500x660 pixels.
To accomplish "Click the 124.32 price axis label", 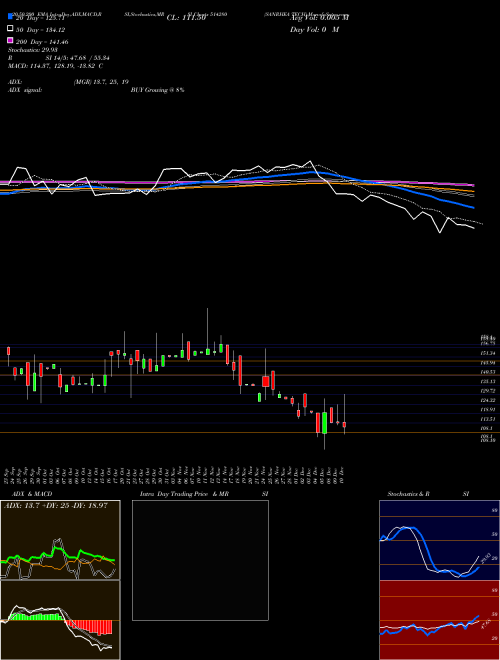I will coord(488,400).
